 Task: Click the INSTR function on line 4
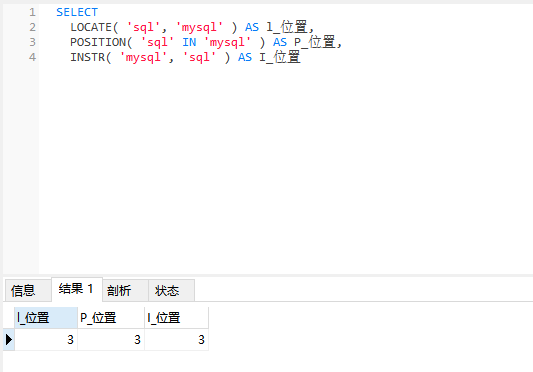coord(87,57)
